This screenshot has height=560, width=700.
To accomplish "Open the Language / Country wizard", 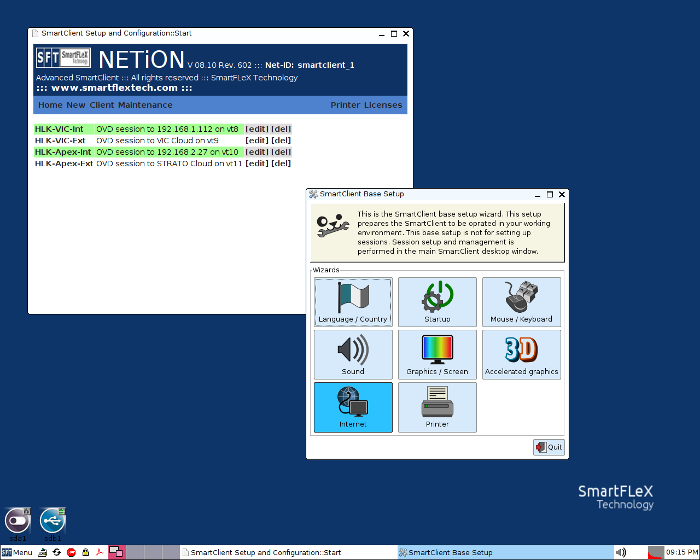I will [353, 301].
